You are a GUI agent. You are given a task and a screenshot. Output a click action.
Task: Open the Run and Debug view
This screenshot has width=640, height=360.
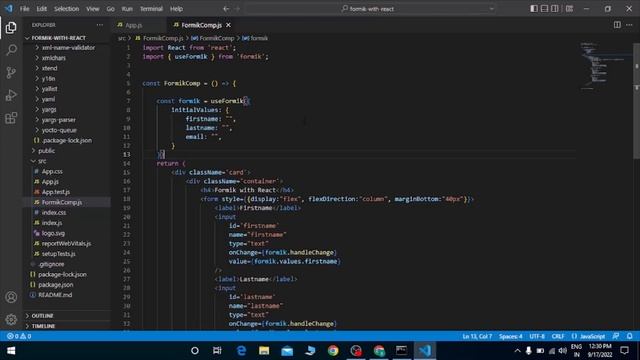[x=11, y=96]
